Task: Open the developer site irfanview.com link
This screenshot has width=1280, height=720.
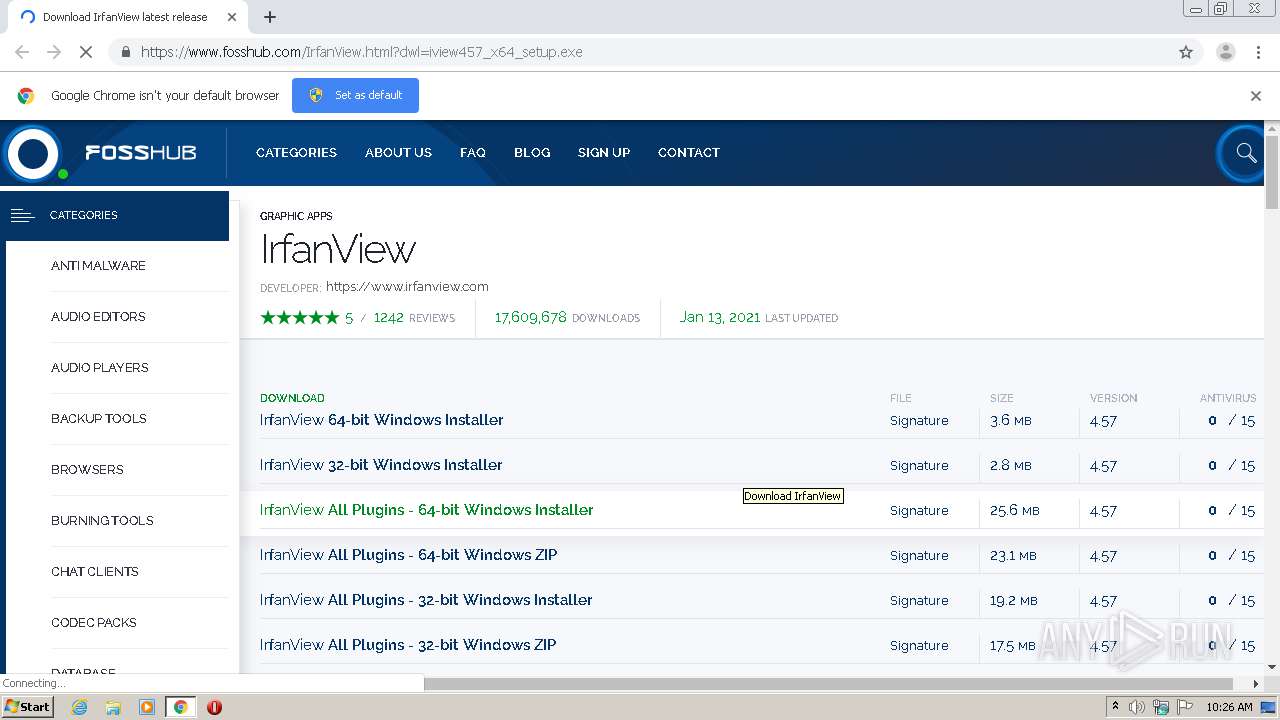Action: coord(407,287)
